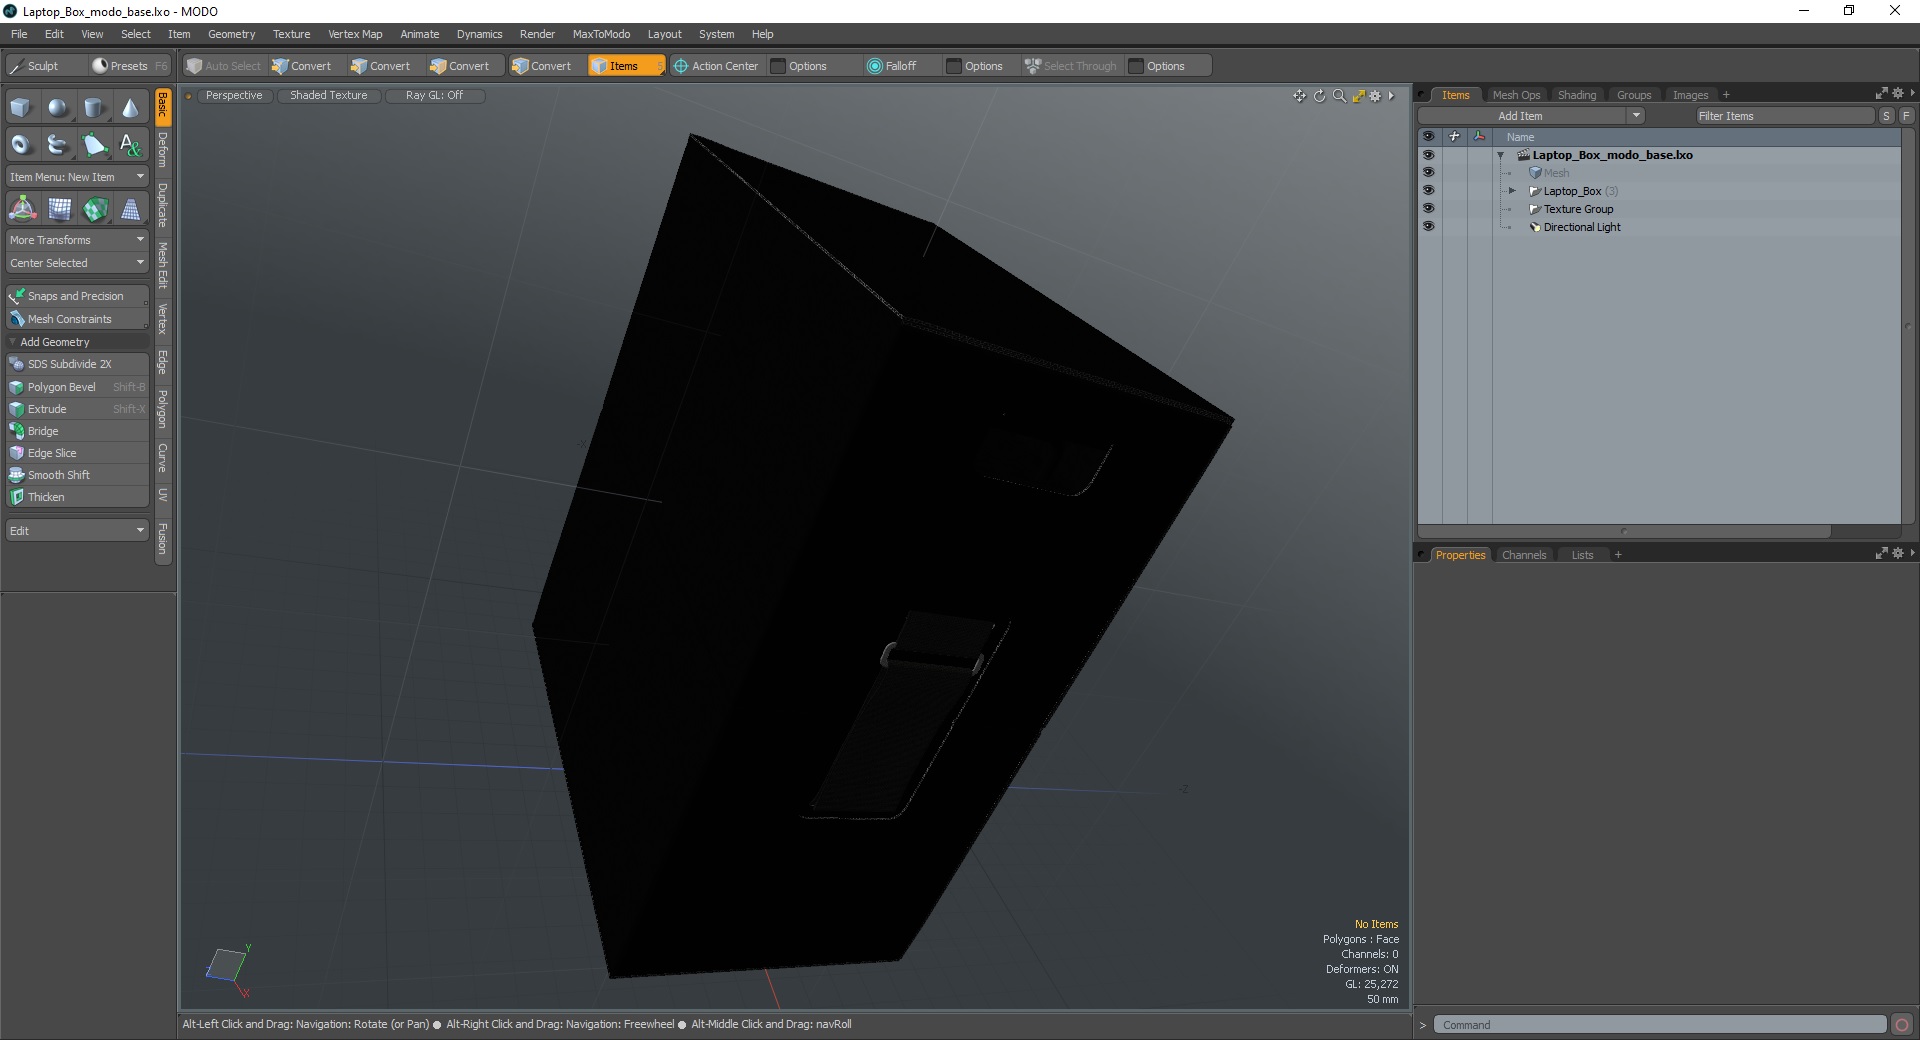Select the Cube primitive tool
The image size is (1920, 1040).
[22, 108]
